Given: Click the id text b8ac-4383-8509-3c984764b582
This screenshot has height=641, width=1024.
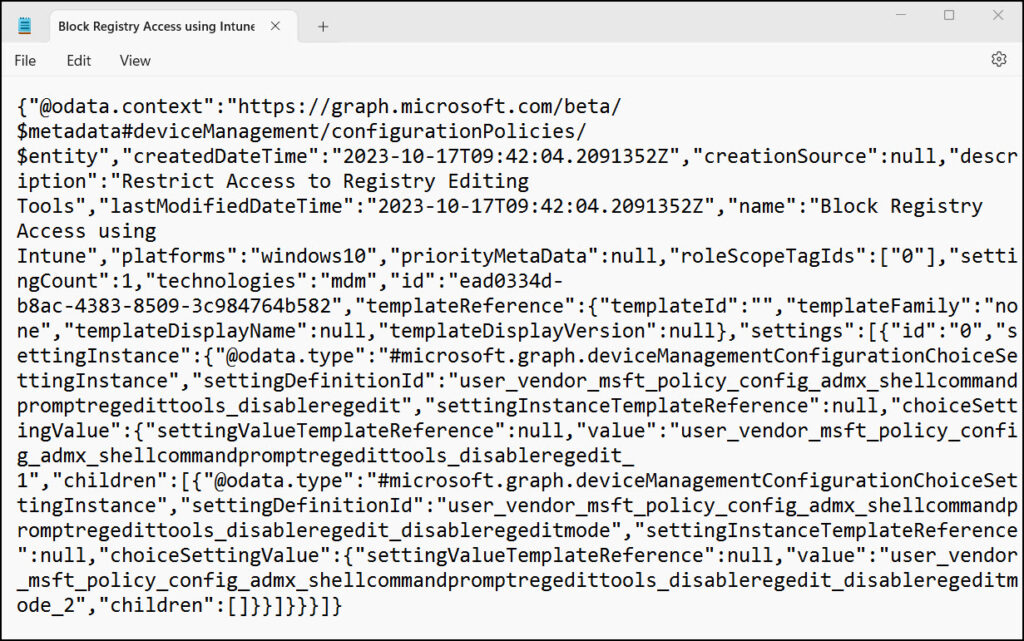Looking at the screenshot, I should 174,305.
